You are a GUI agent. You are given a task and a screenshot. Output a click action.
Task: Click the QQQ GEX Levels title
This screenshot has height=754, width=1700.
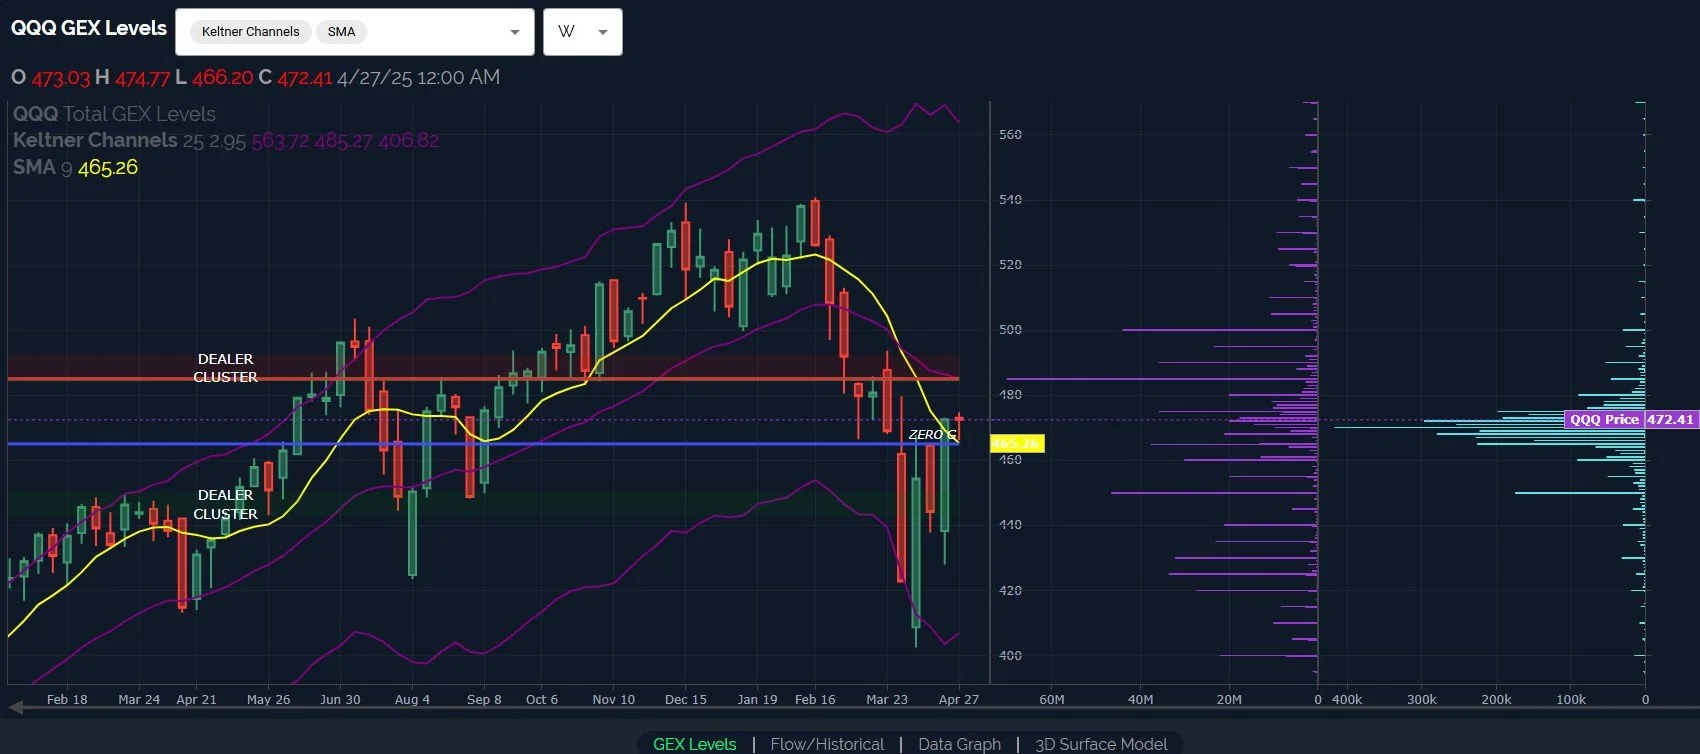89,28
